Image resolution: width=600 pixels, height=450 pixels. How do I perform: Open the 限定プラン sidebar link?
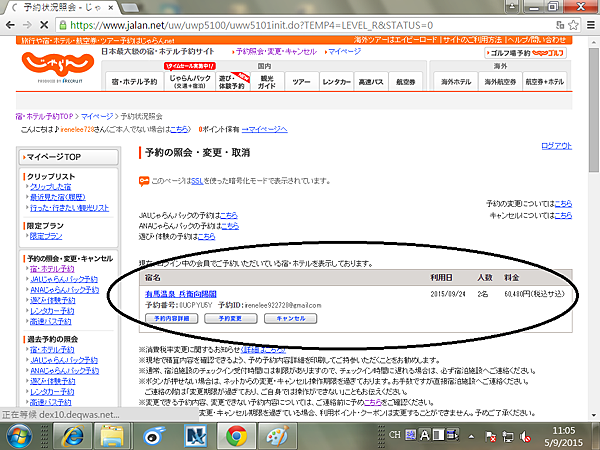click(x=46, y=236)
